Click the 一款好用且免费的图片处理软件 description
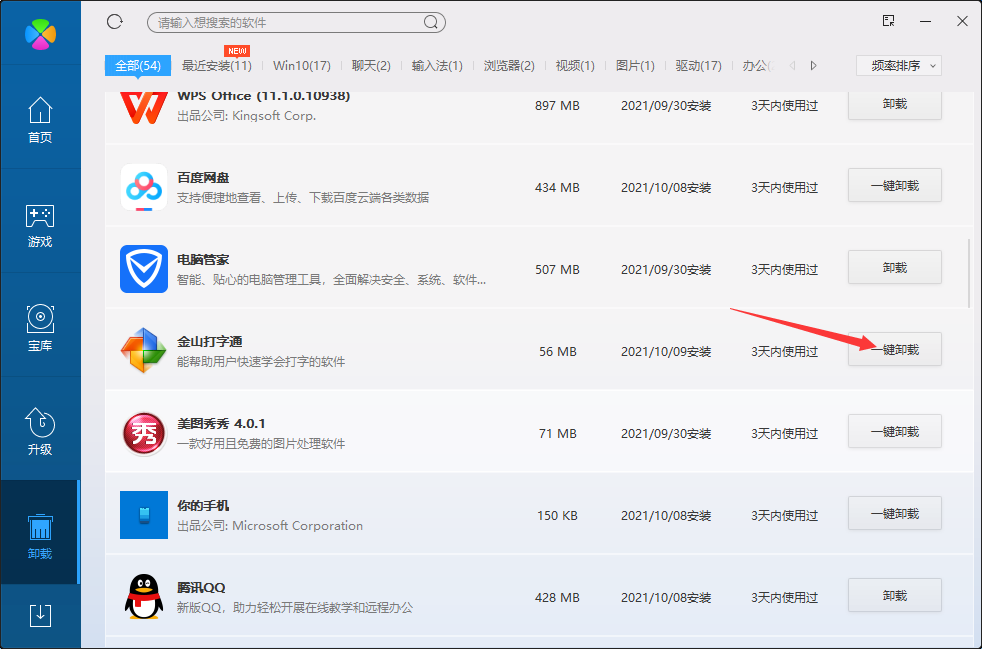Image resolution: width=982 pixels, height=649 pixels. pyautogui.click(x=261, y=444)
